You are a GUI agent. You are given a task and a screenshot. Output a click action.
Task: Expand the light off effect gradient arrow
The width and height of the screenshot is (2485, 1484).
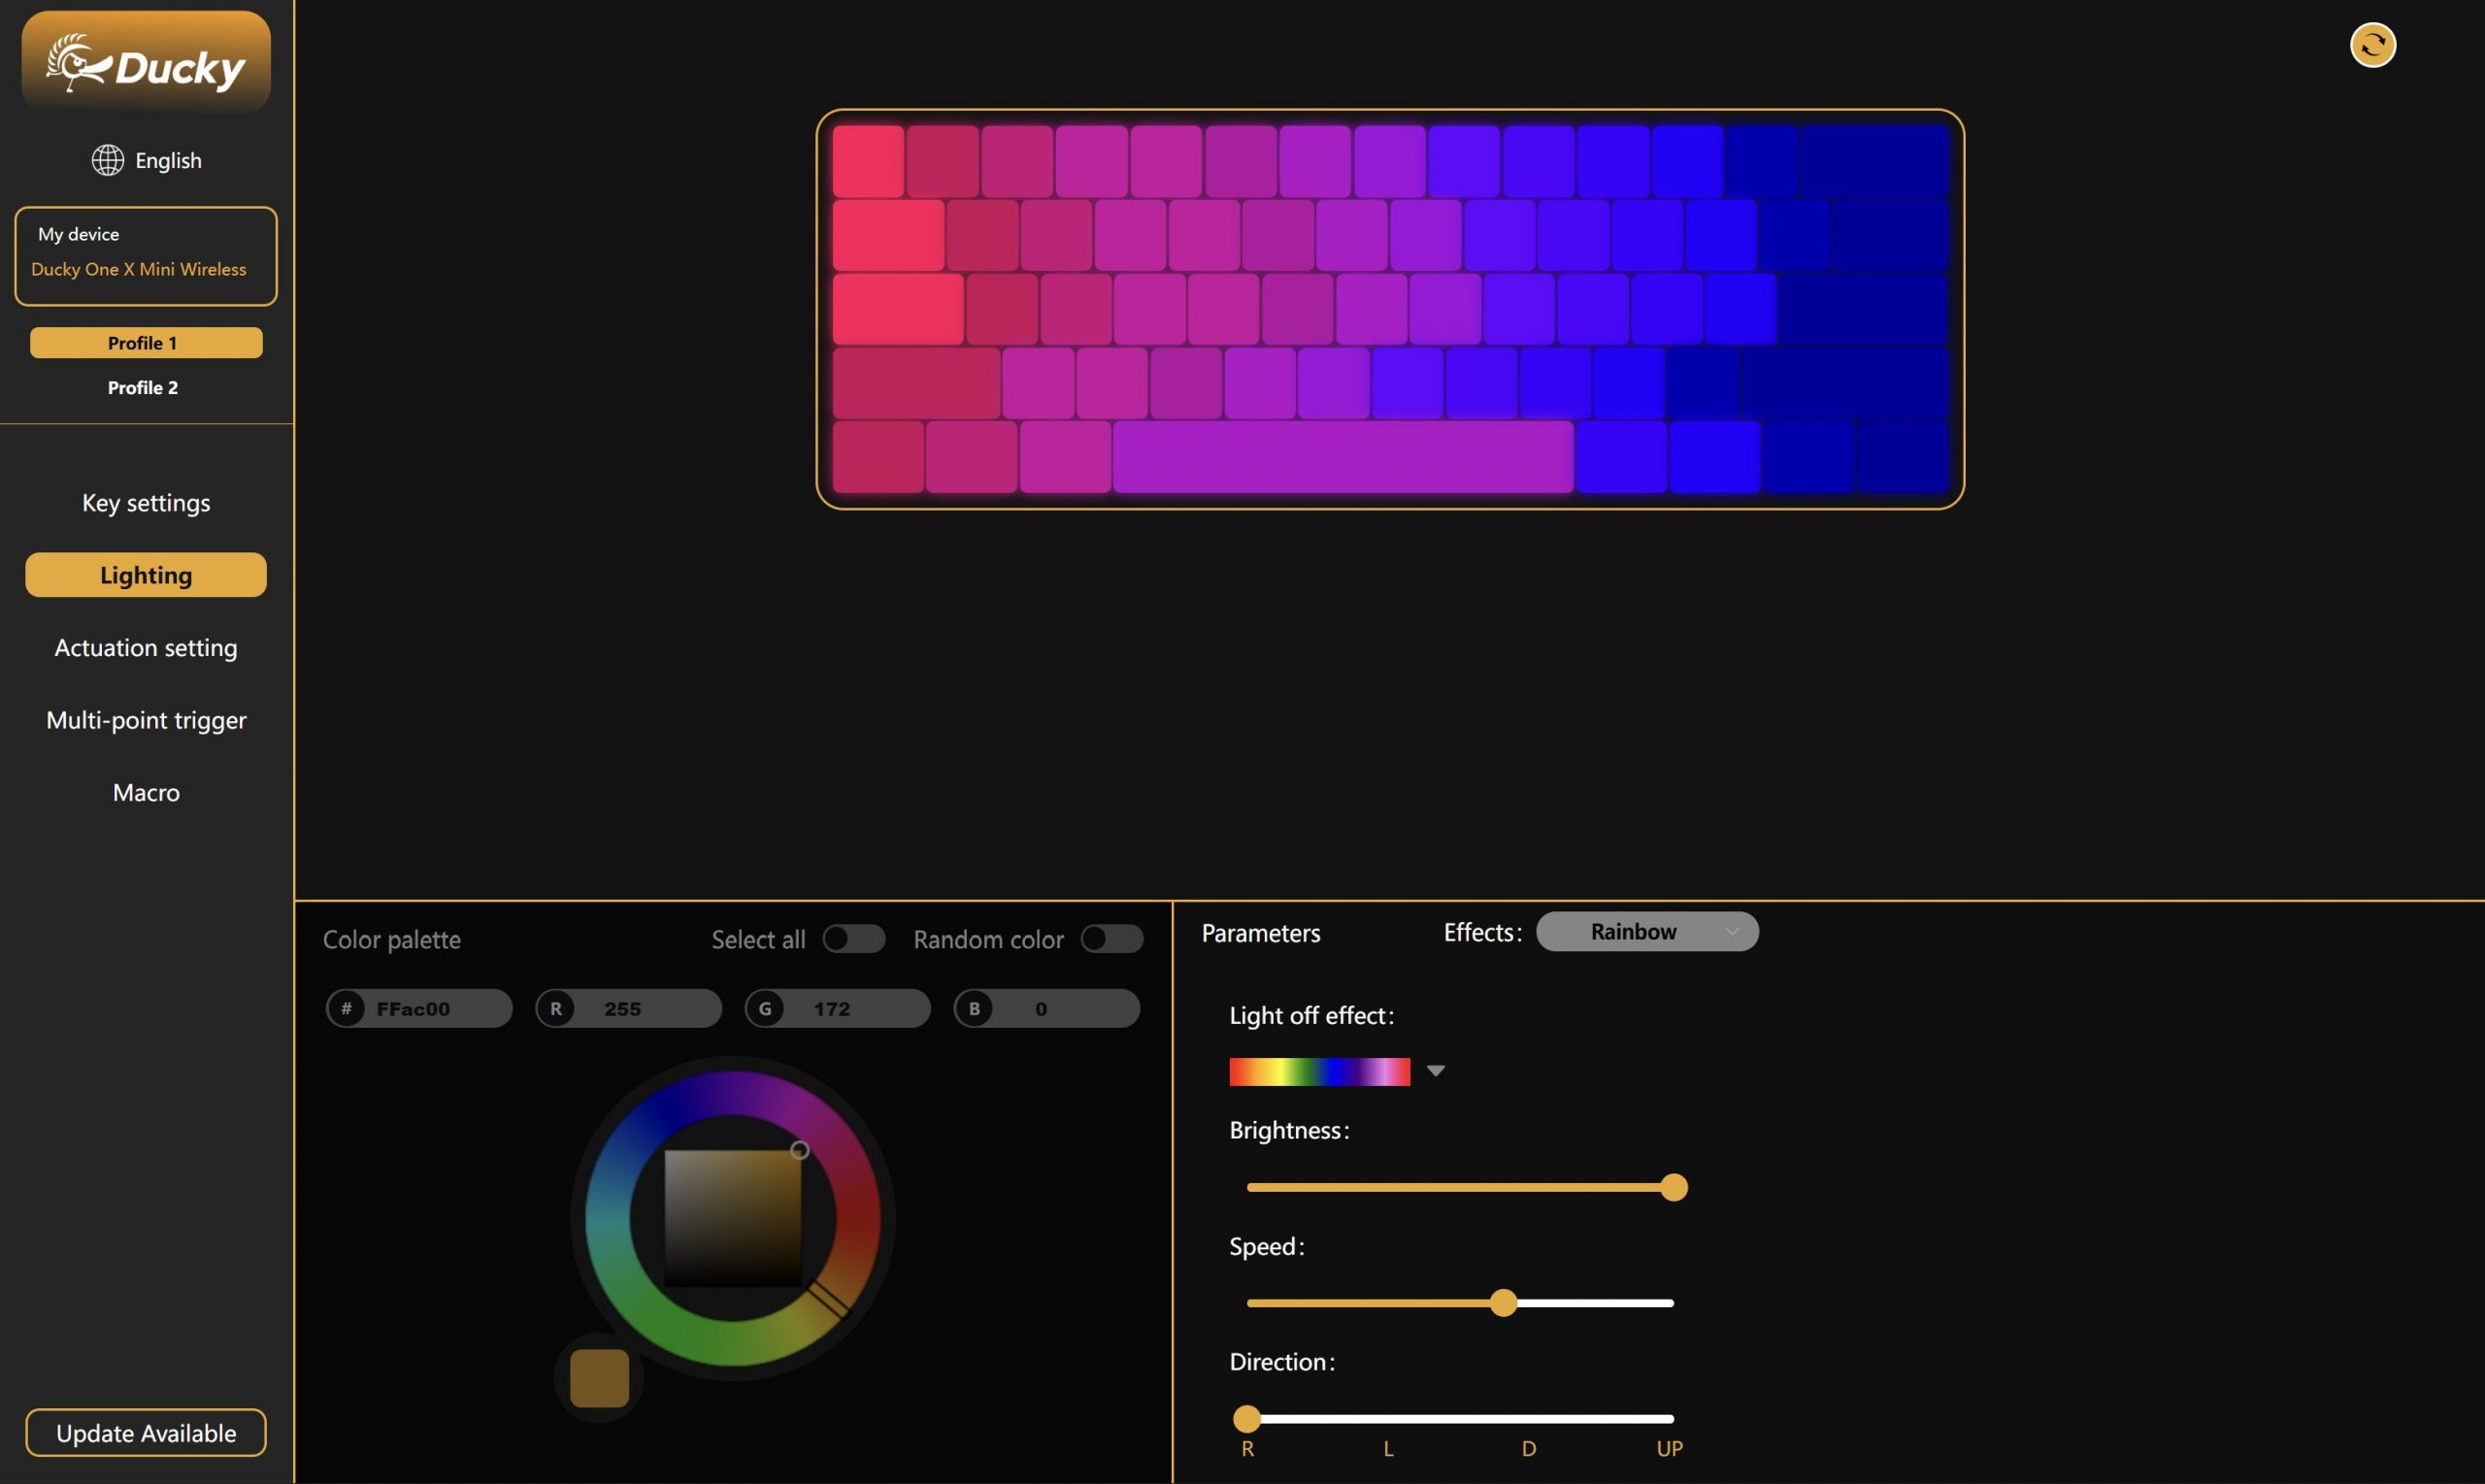1435,1071
